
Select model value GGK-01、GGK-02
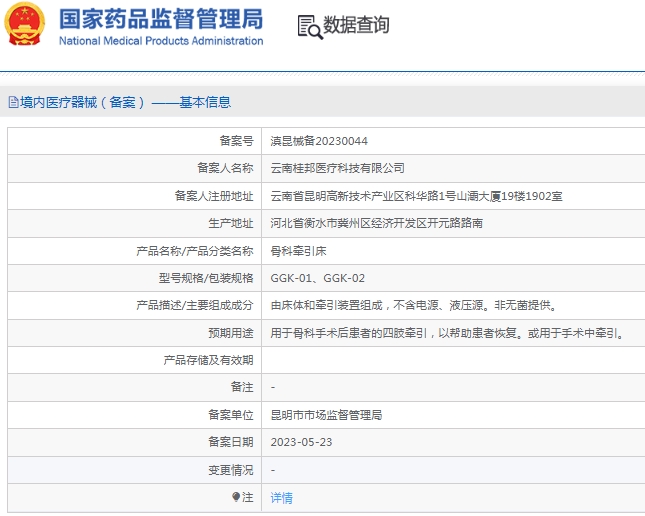point(318,278)
